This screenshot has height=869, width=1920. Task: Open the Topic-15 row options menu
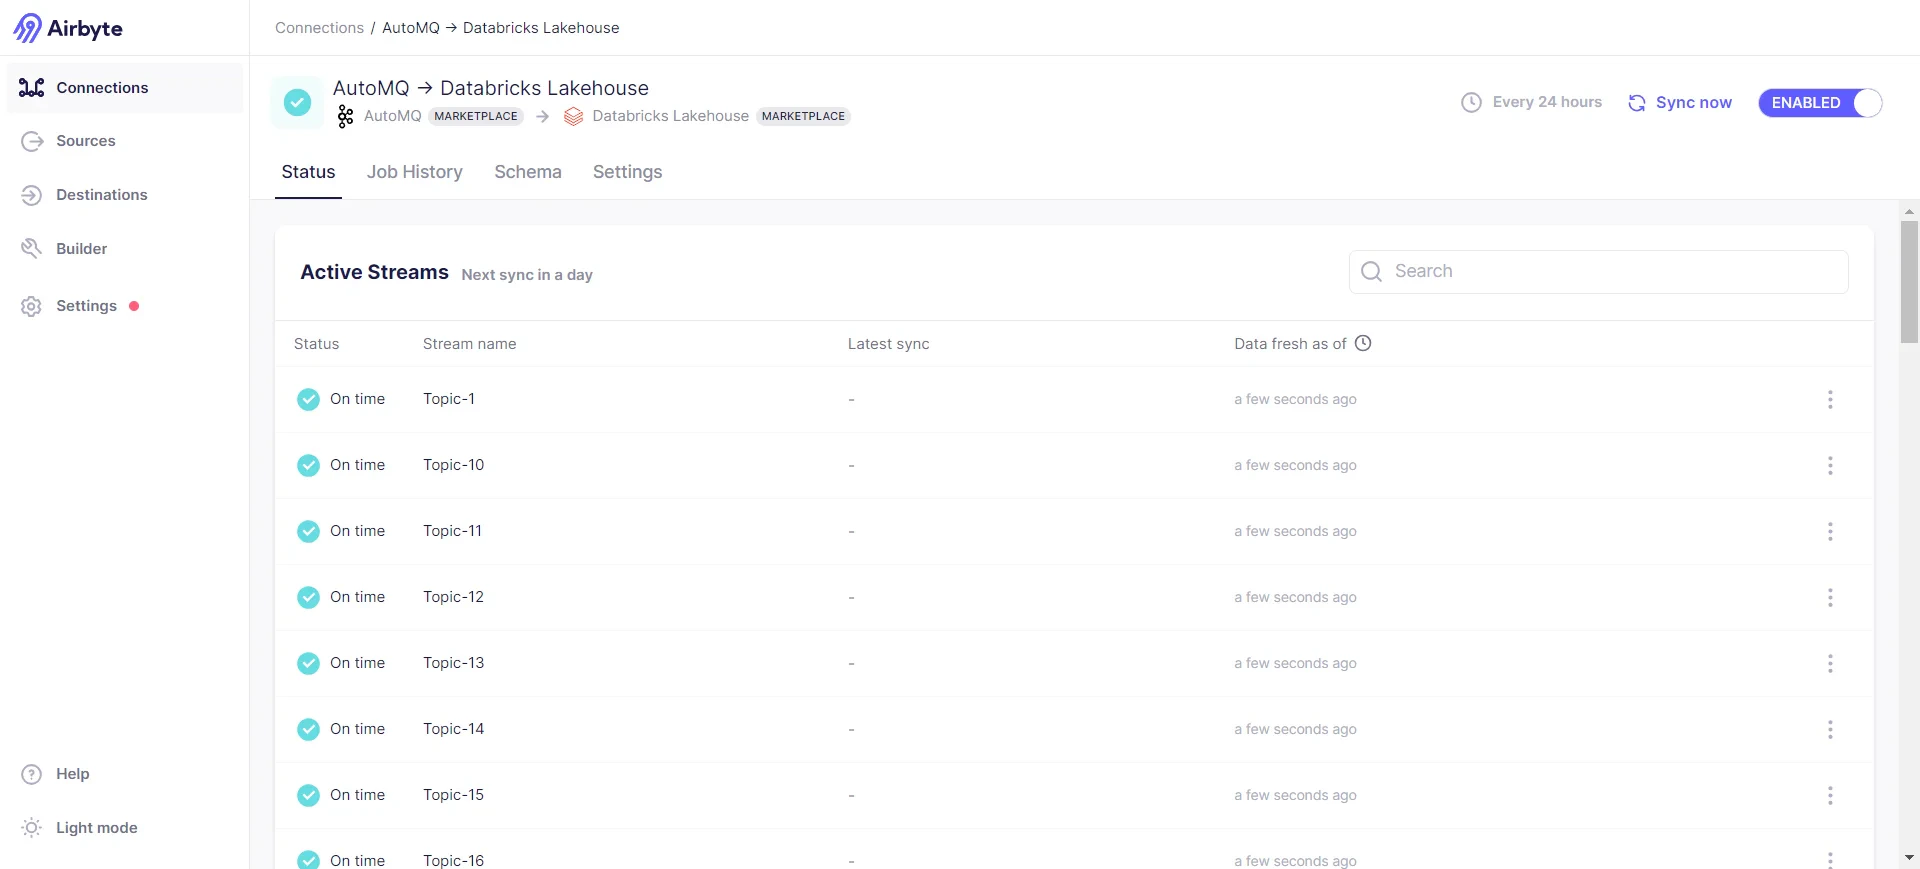(1830, 795)
